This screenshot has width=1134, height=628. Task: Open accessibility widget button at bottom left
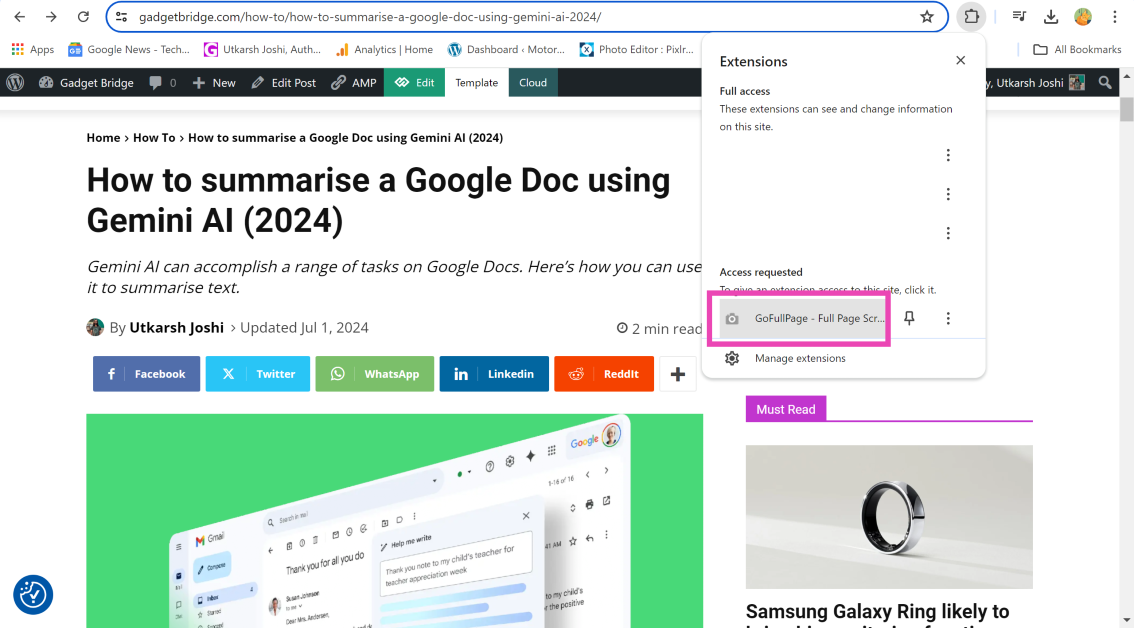[33, 595]
